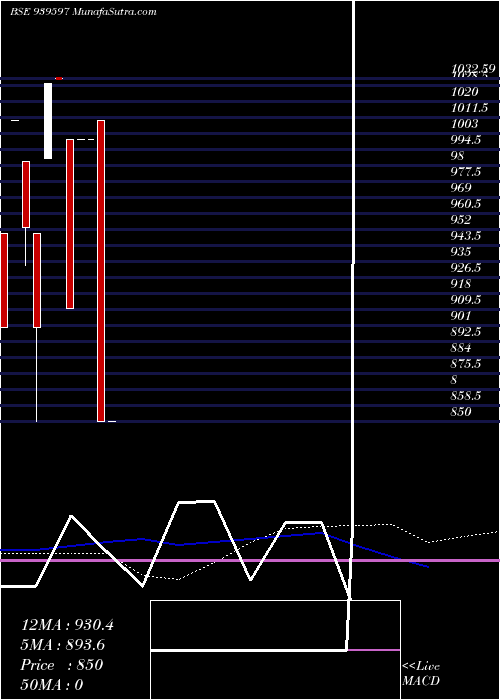The width and height of the screenshot is (500, 700).
Task: Click the '<<Live MACD' label
Action: (421, 674)
